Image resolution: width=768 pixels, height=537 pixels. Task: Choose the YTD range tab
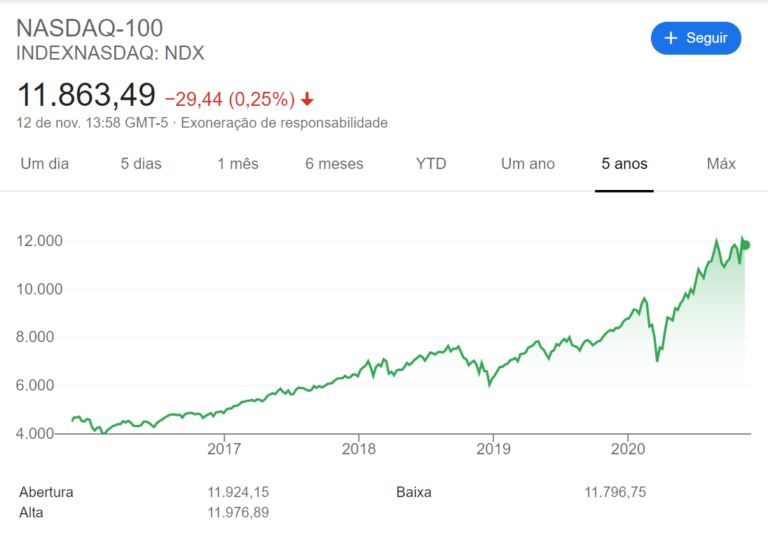[x=431, y=163]
